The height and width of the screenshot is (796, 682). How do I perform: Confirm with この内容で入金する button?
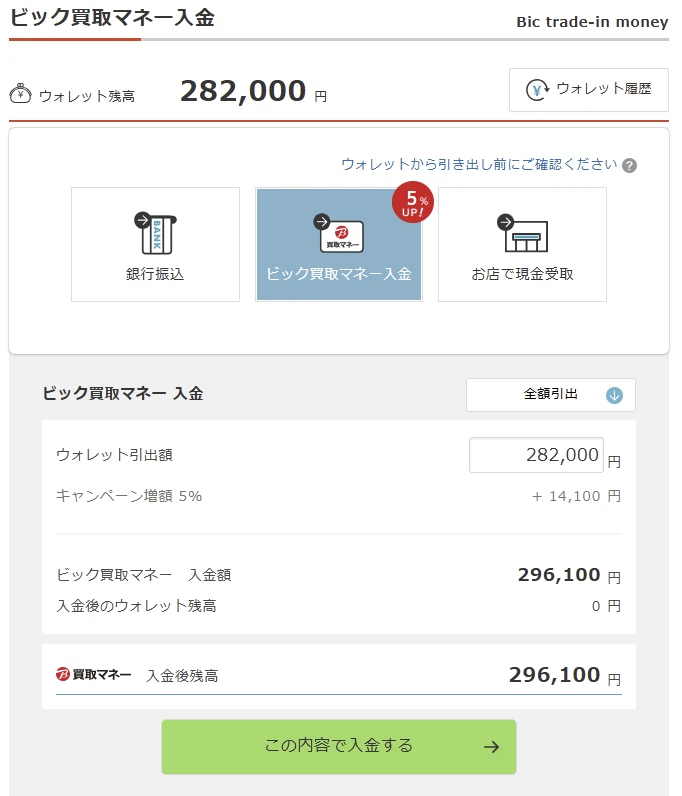[339, 746]
